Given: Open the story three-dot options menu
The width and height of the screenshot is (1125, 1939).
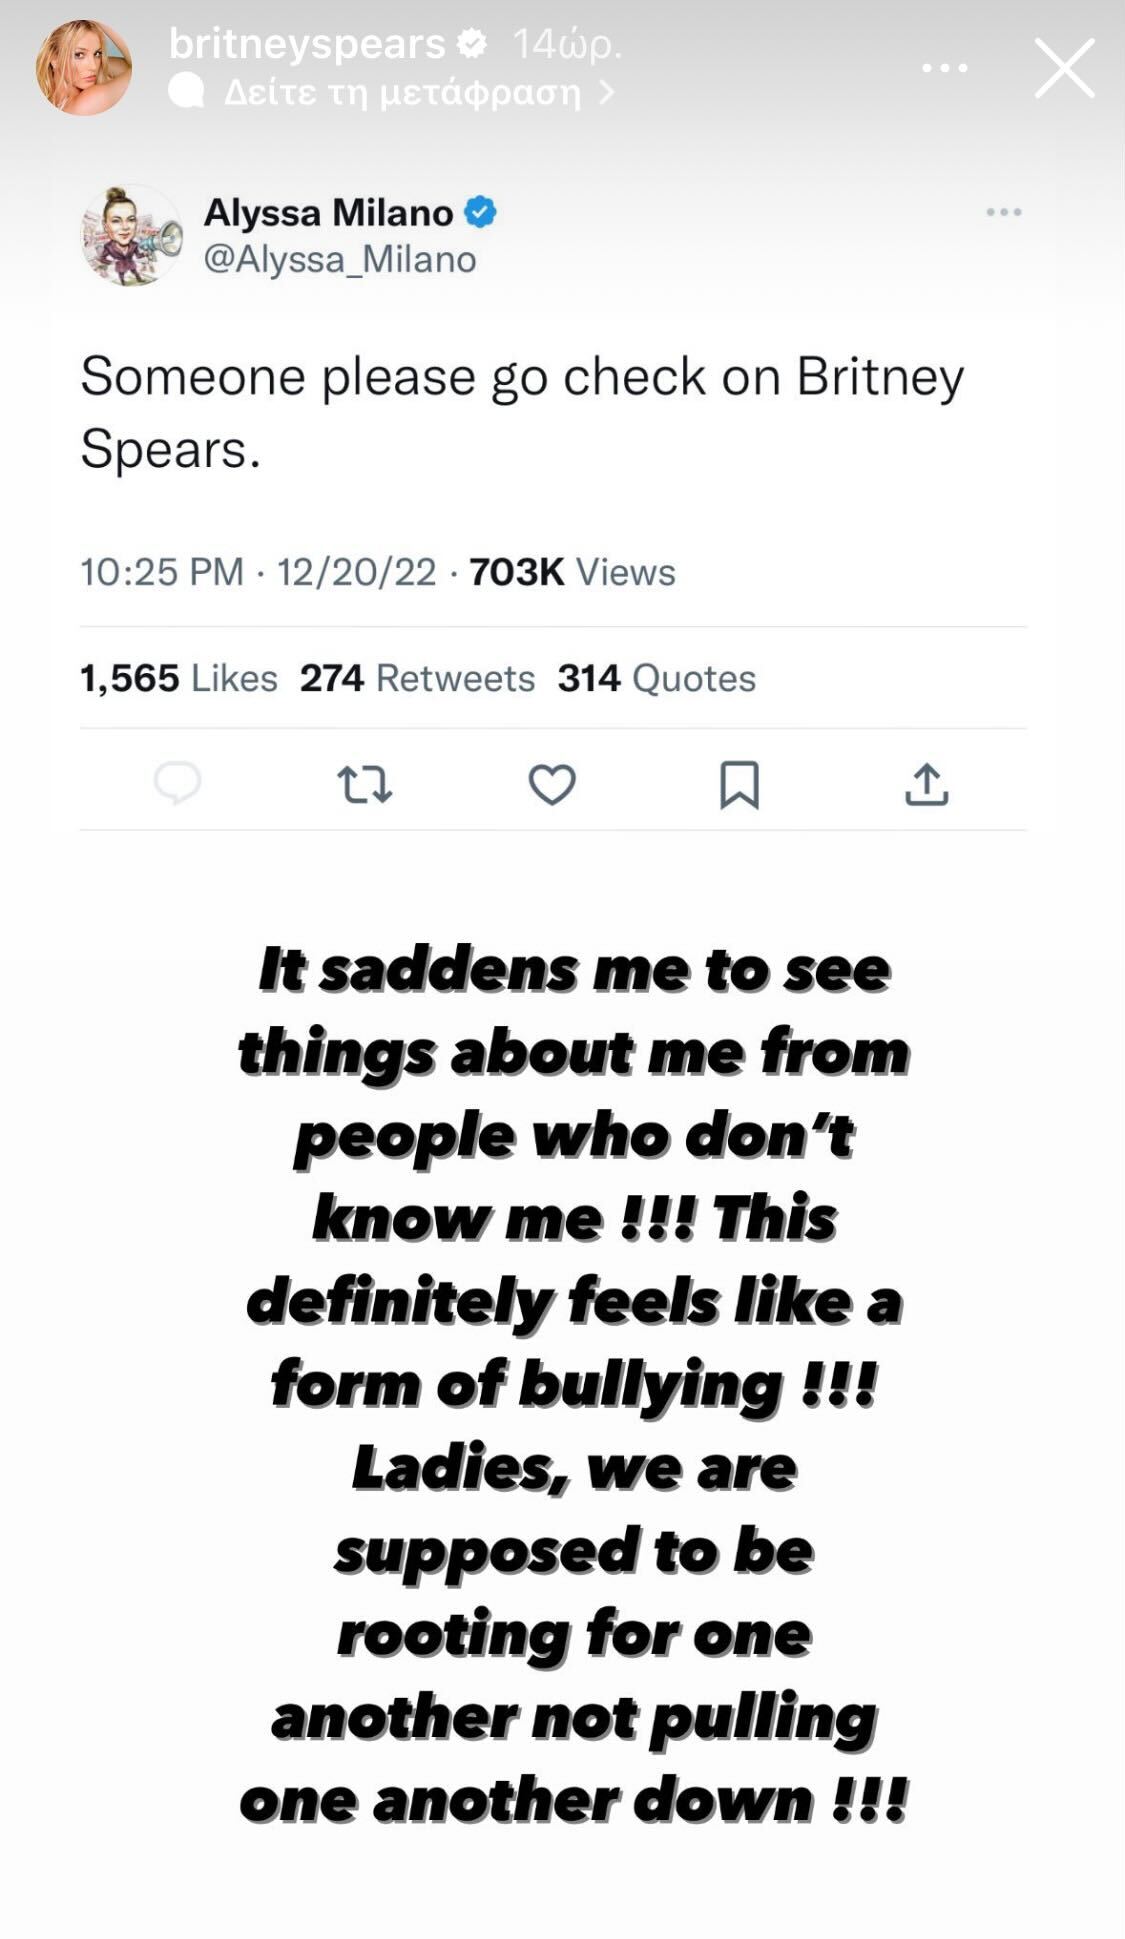Looking at the screenshot, I should click(x=944, y=68).
